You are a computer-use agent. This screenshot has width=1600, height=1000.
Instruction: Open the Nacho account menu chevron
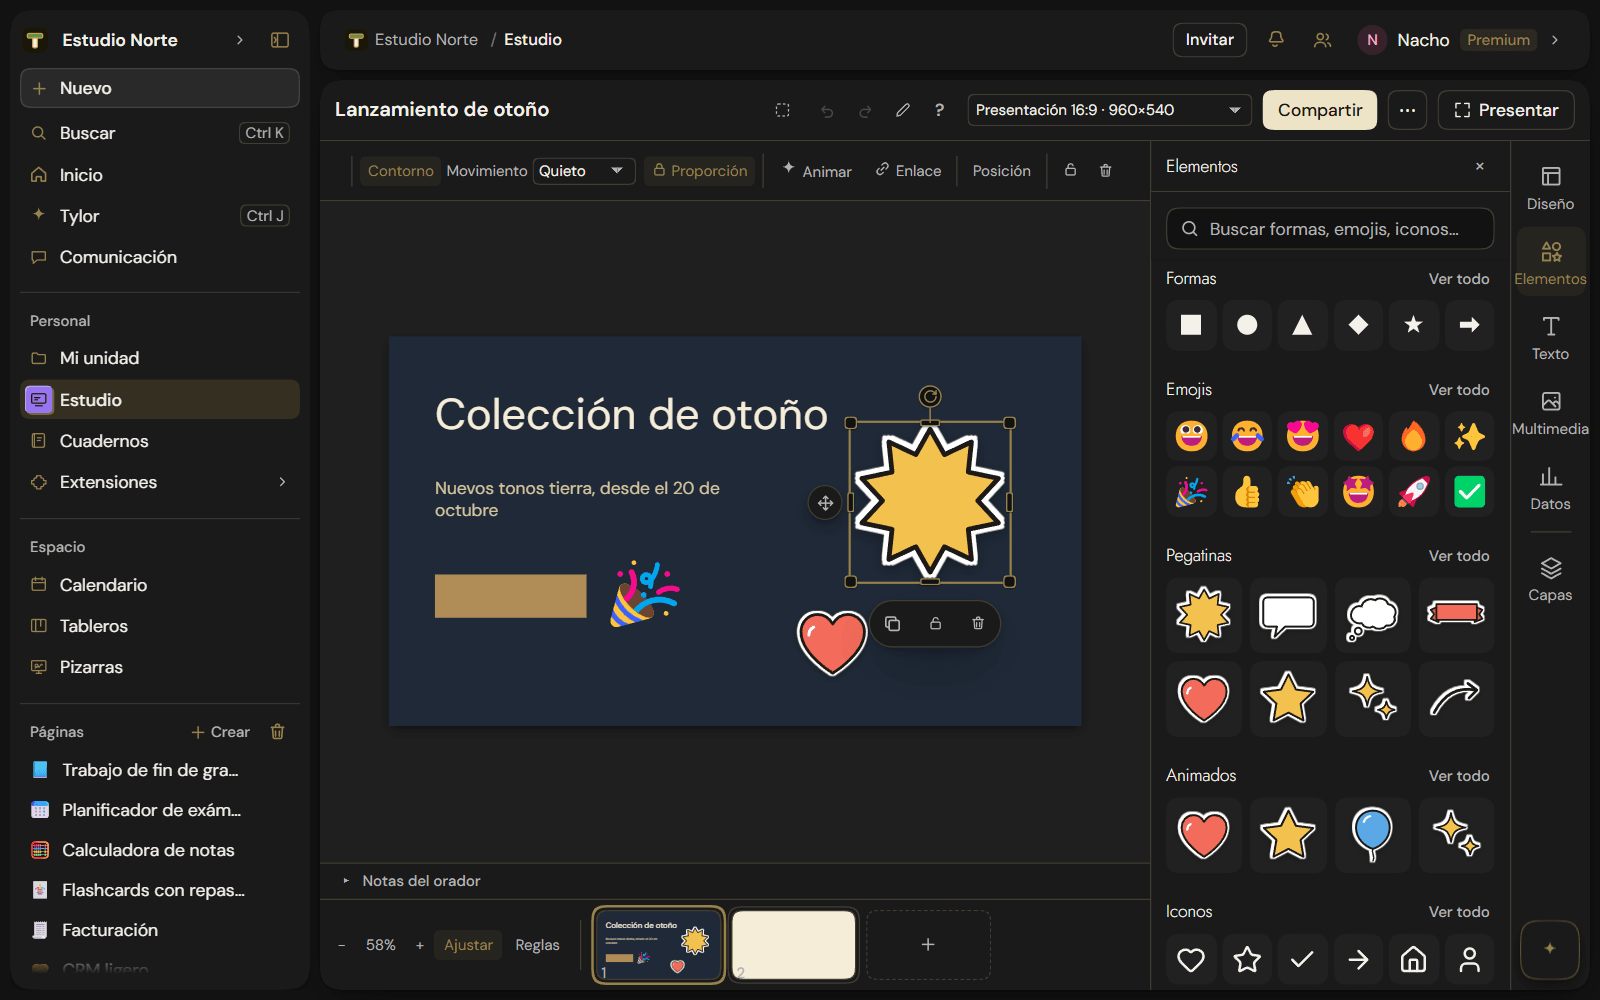pos(1555,40)
